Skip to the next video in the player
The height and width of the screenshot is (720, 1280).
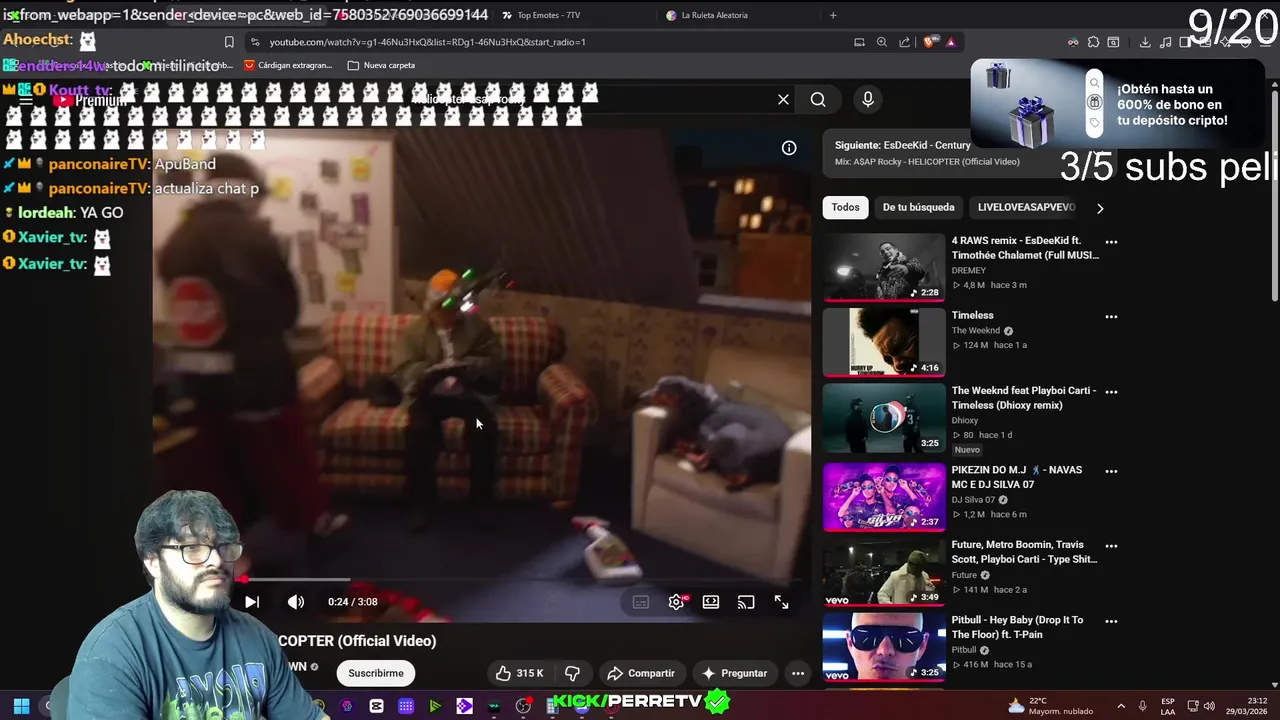pyautogui.click(x=252, y=602)
